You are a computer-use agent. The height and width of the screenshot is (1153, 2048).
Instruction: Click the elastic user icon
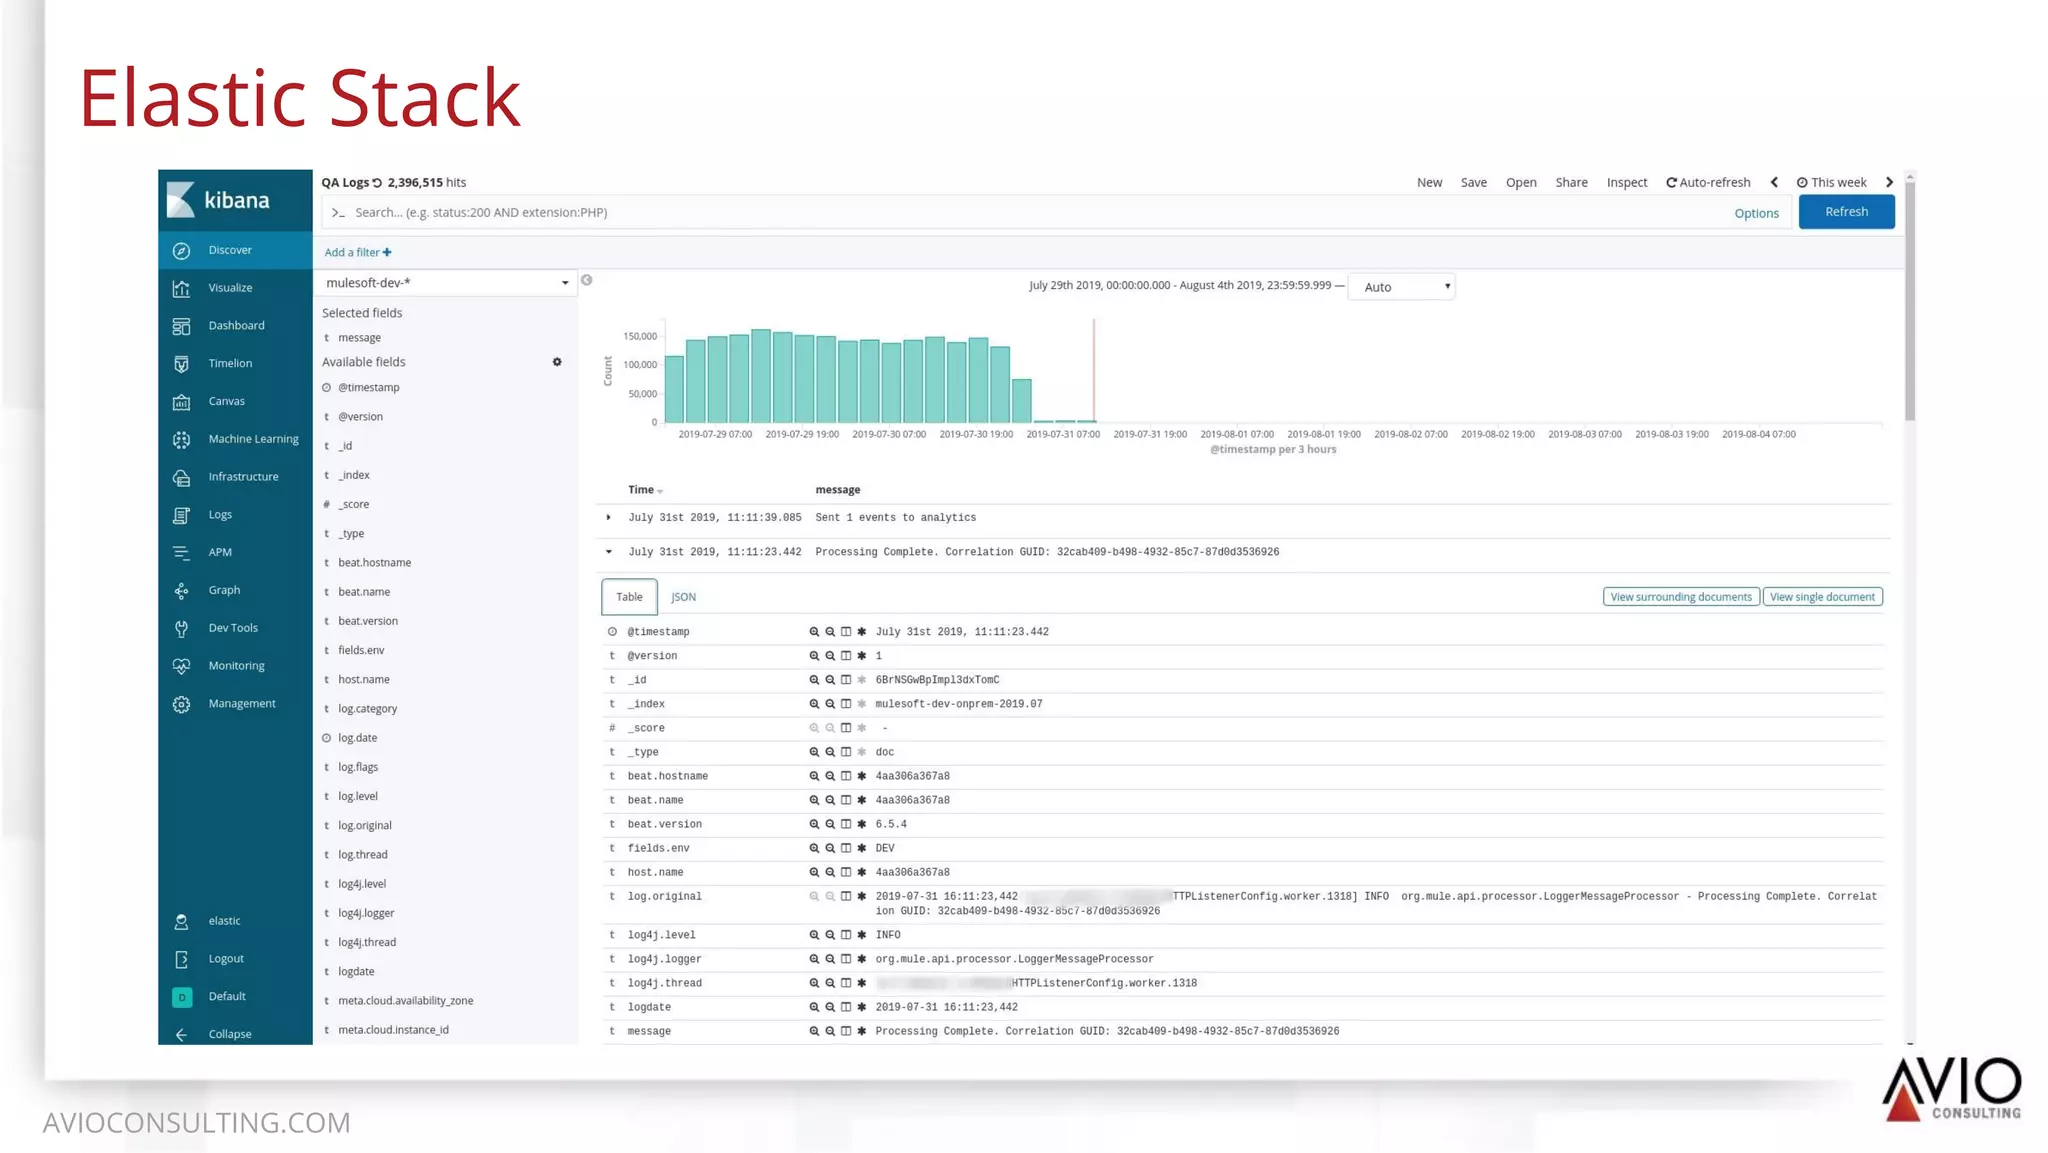(x=181, y=921)
